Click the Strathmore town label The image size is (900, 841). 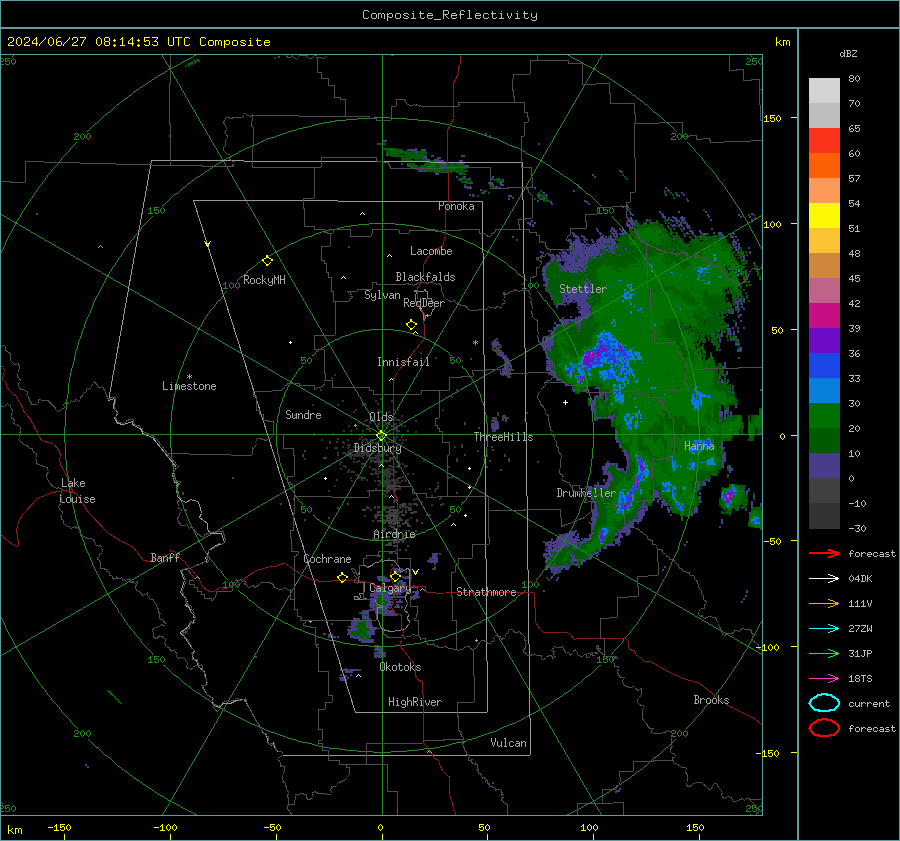click(486, 592)
